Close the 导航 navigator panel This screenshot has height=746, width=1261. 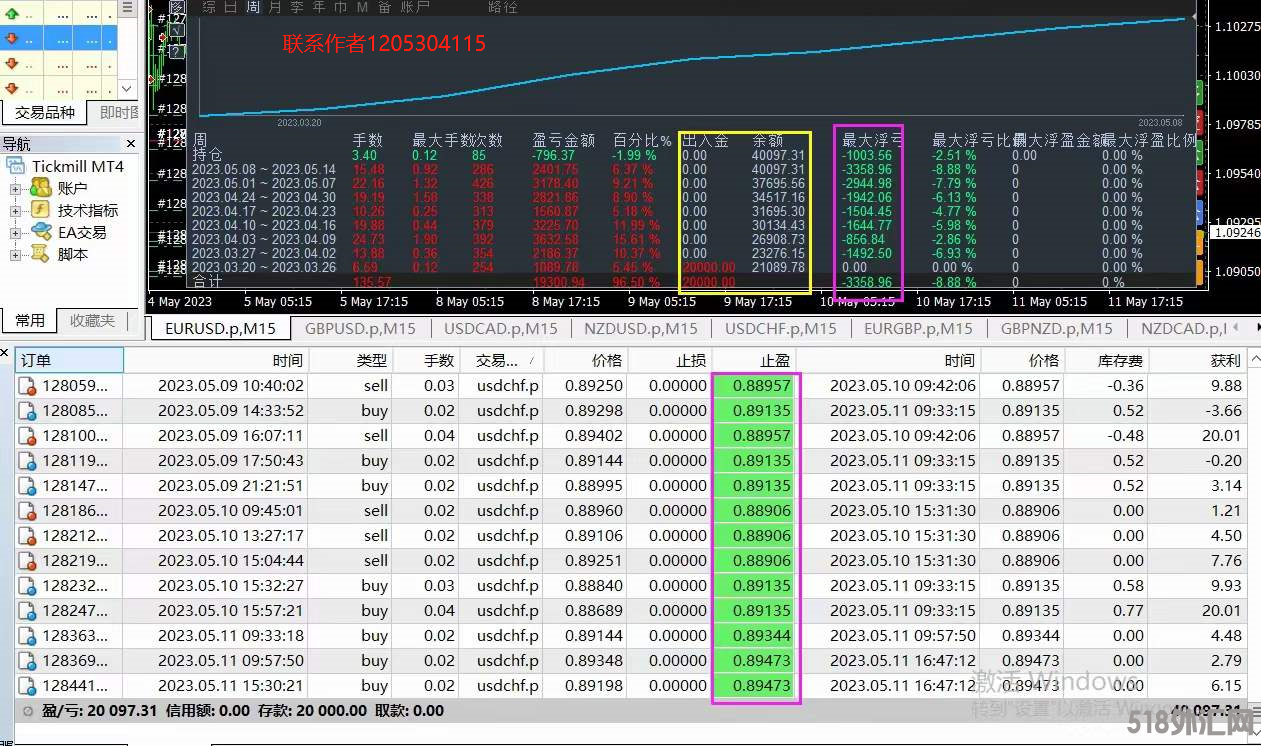coord(130,144)
